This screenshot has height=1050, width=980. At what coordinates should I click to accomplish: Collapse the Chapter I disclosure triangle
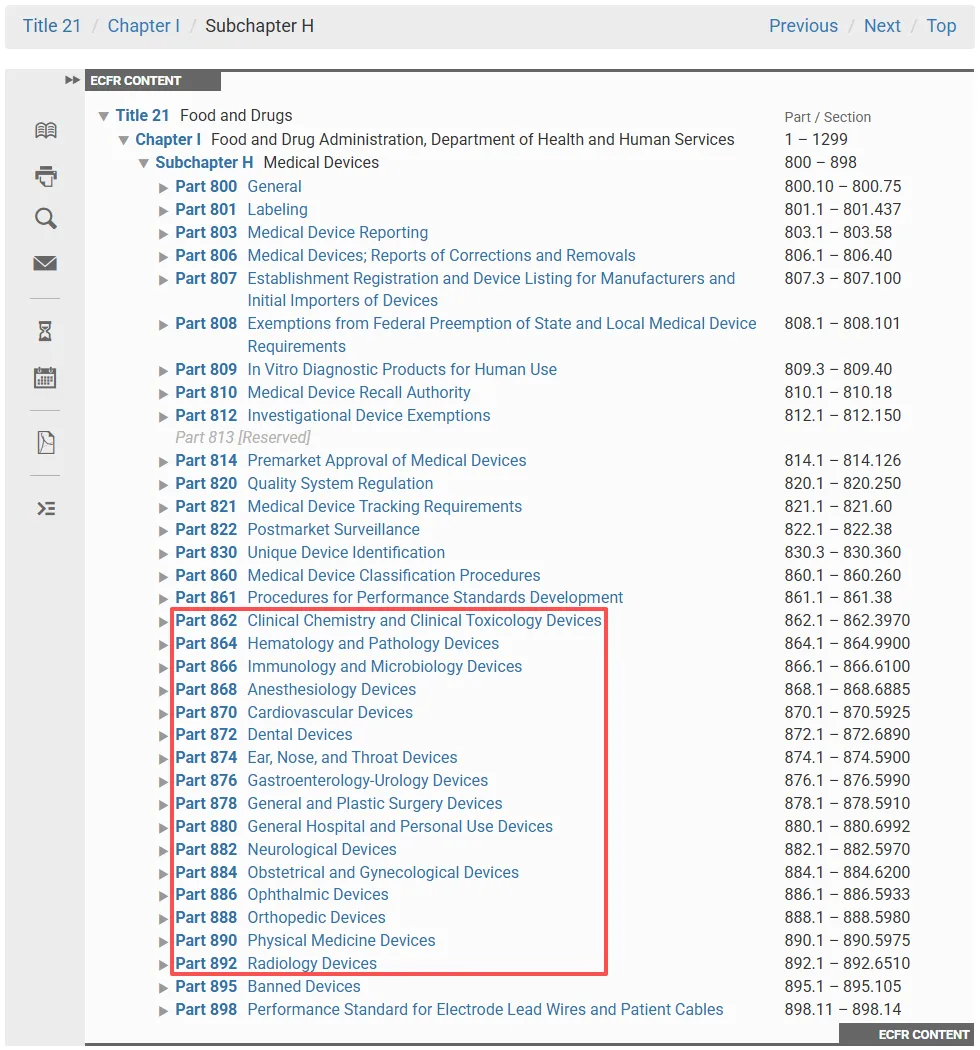coord(123,141)
